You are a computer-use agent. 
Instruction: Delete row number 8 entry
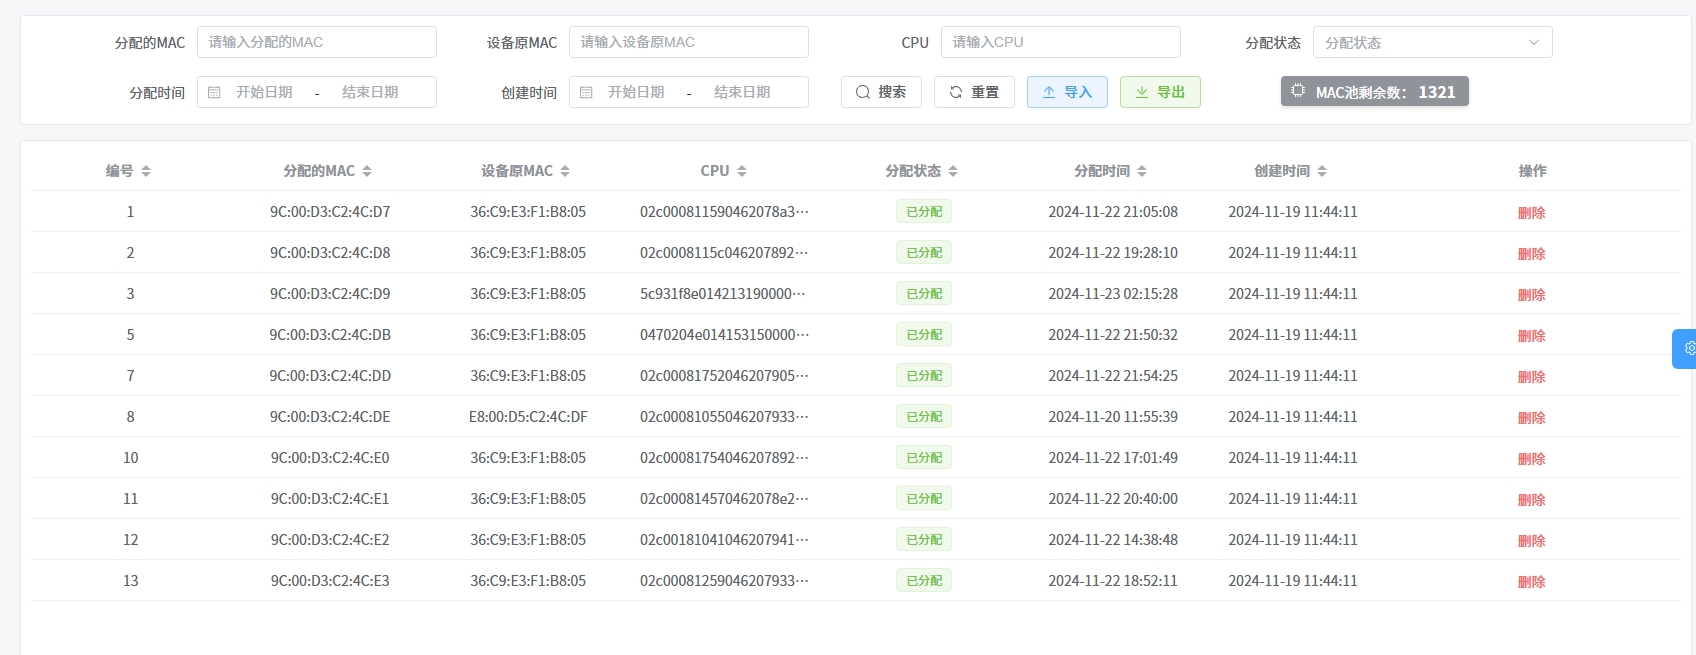(1531, 417)
